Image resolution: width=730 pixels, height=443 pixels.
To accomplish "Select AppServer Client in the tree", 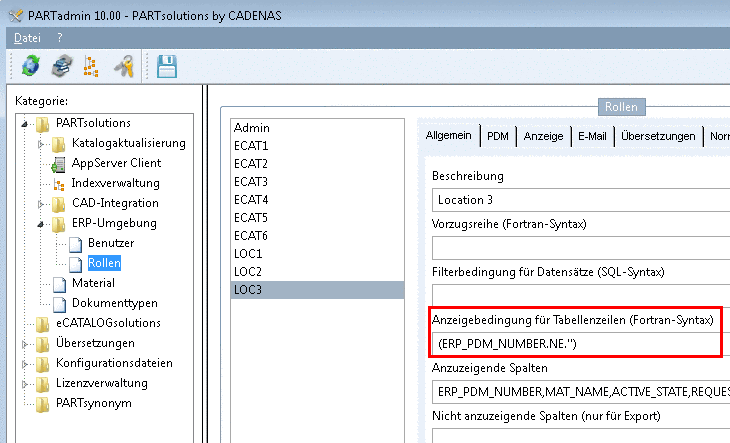I will [116, 163].
